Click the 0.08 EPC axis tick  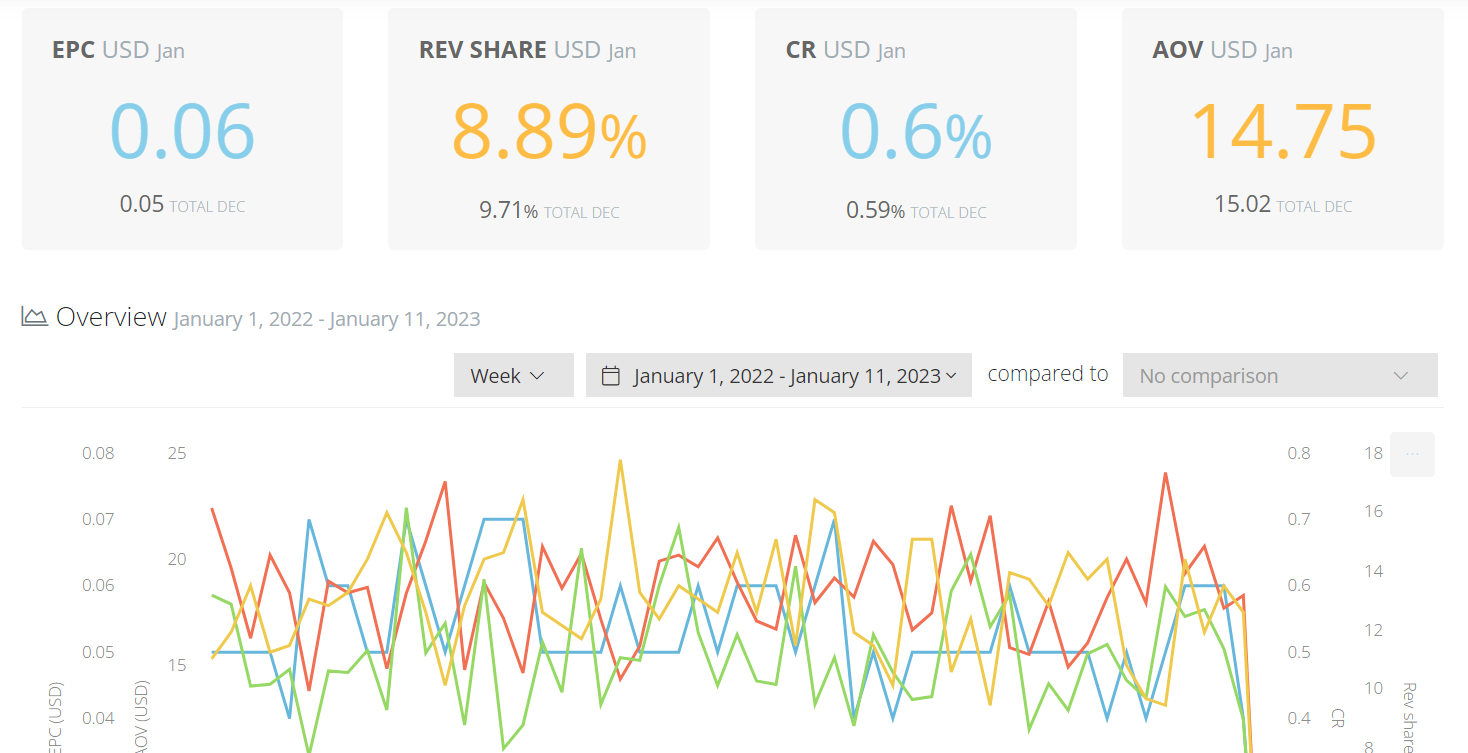tap(98, 453)
